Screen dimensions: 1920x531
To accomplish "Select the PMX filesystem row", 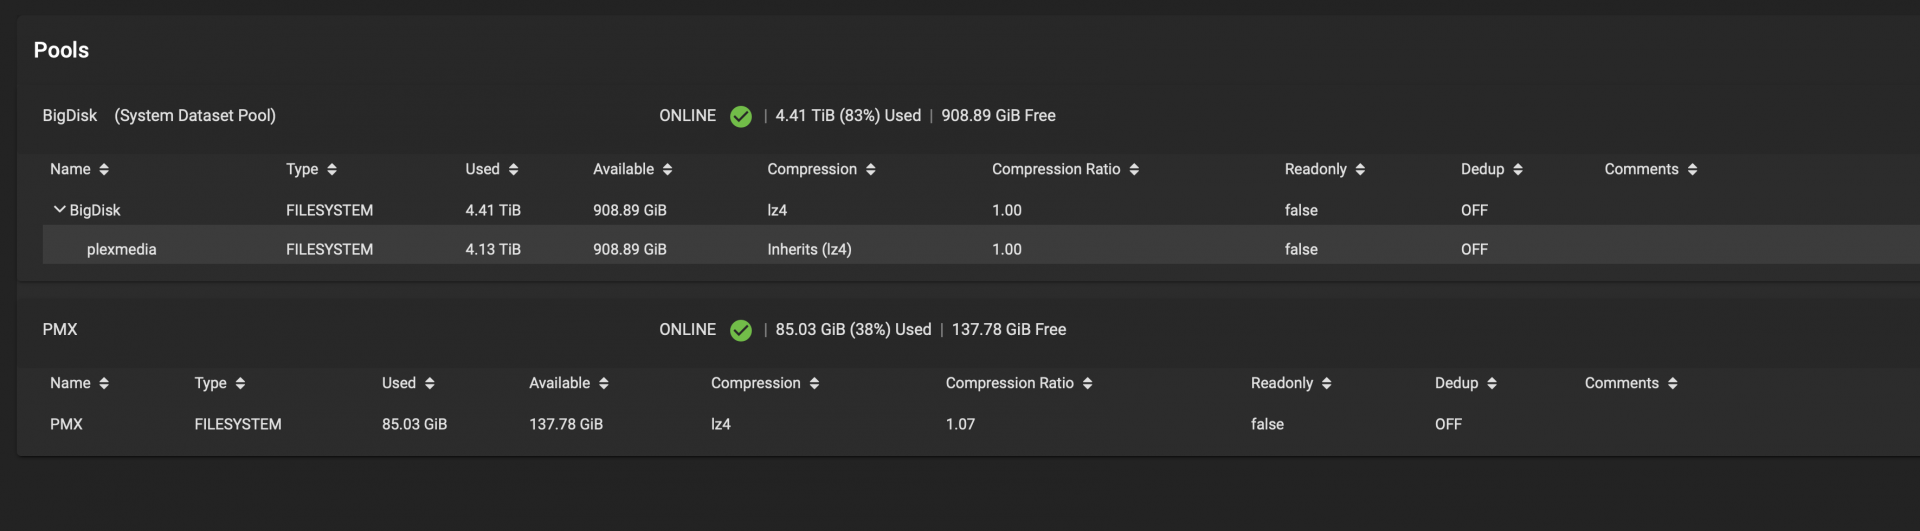I will (x=981, y=424).
